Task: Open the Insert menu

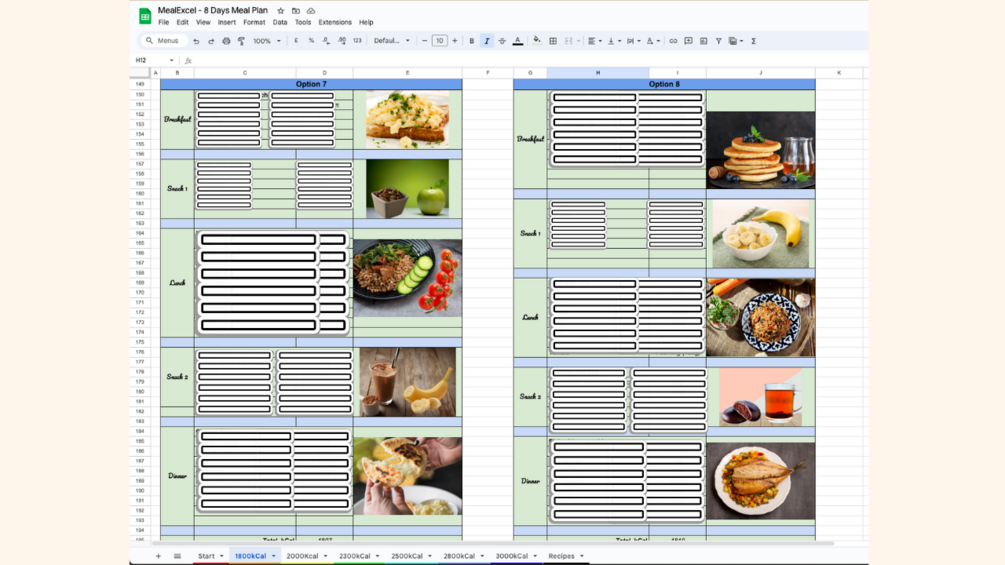Action: [226, 22]
